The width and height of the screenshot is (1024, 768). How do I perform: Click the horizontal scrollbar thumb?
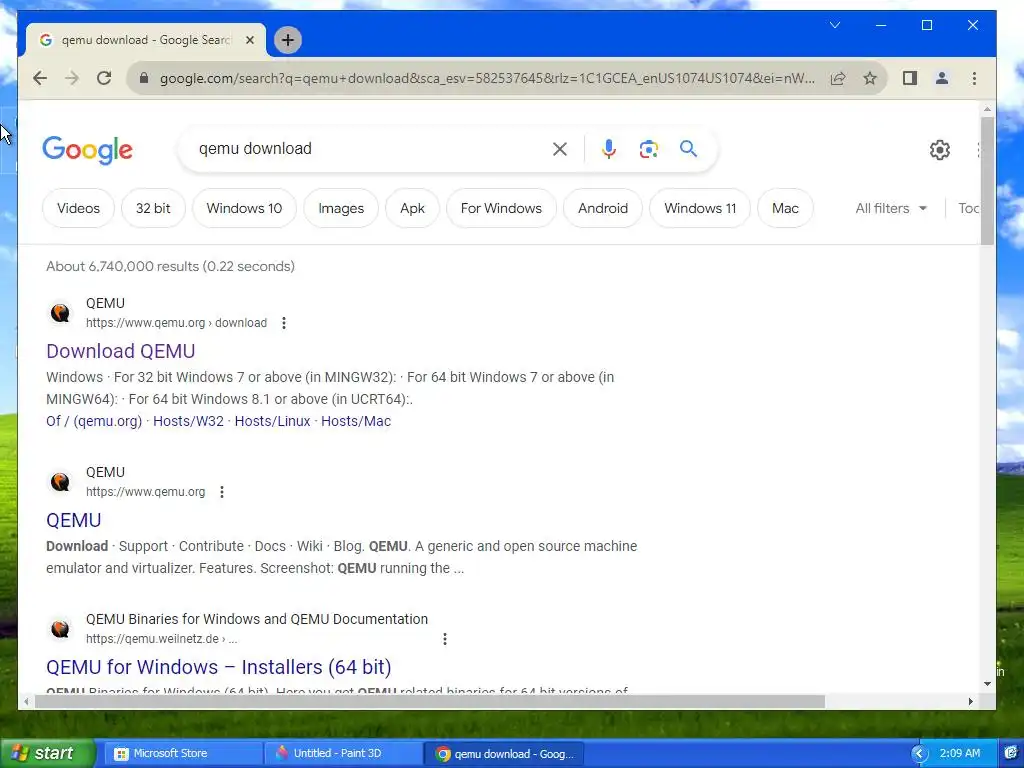[430, 701]
